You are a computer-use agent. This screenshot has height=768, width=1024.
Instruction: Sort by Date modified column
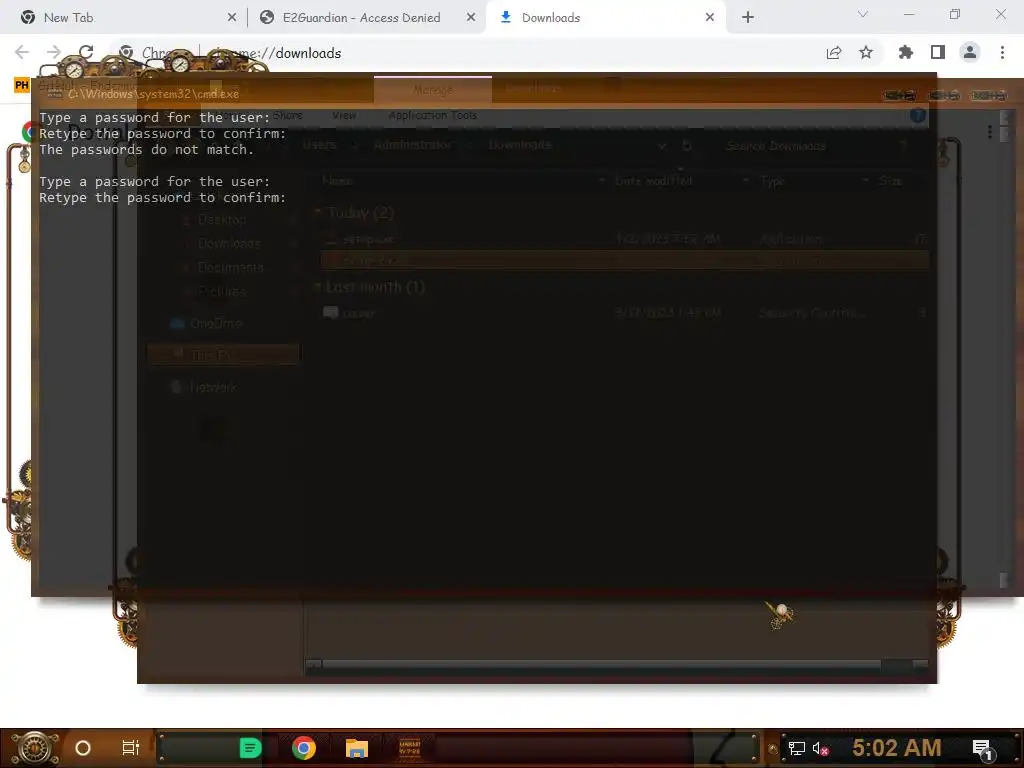pos(654,181)
